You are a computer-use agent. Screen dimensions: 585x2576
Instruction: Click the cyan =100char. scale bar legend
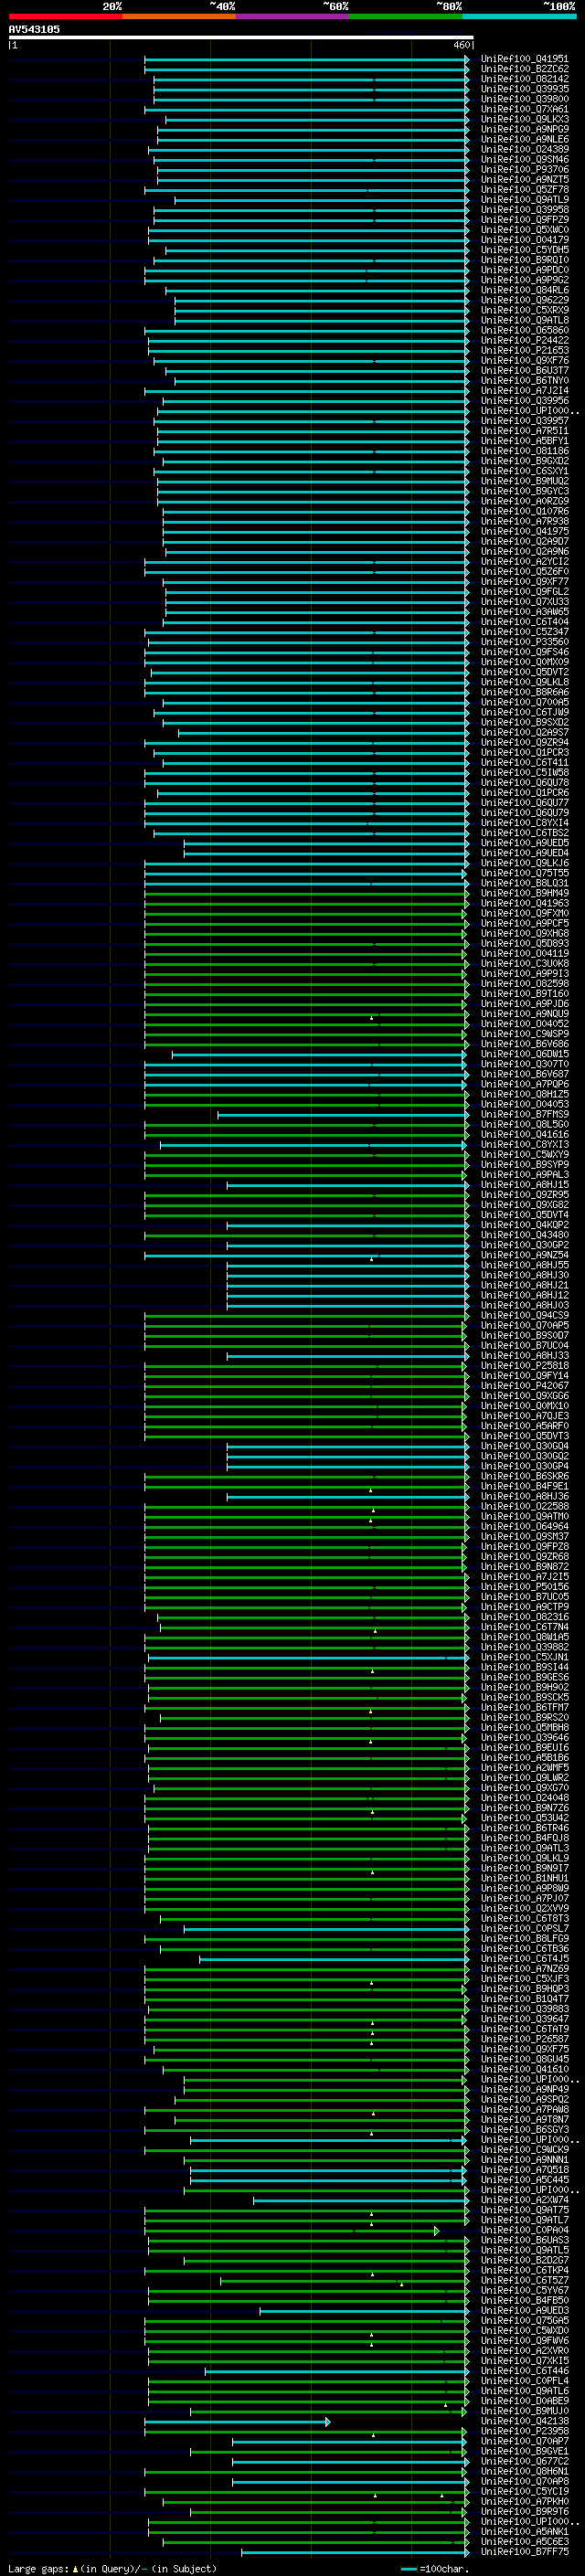tap(408, 2569)
